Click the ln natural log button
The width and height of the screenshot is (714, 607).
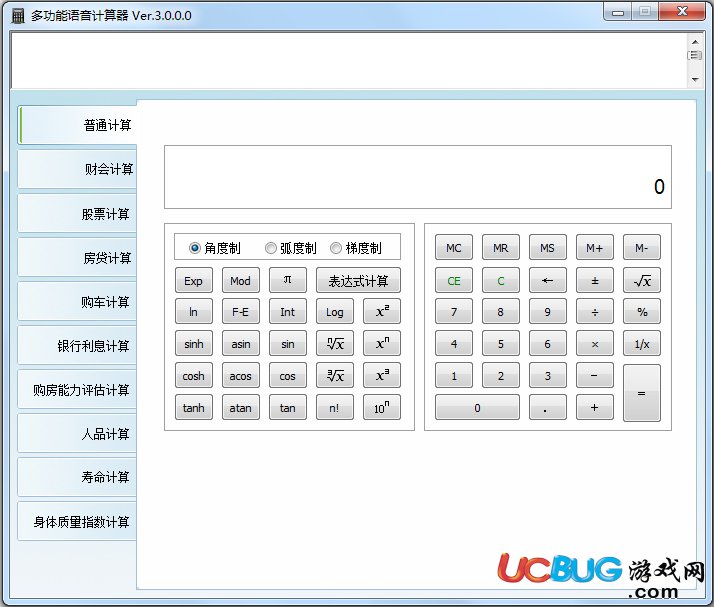pos(194,311)
